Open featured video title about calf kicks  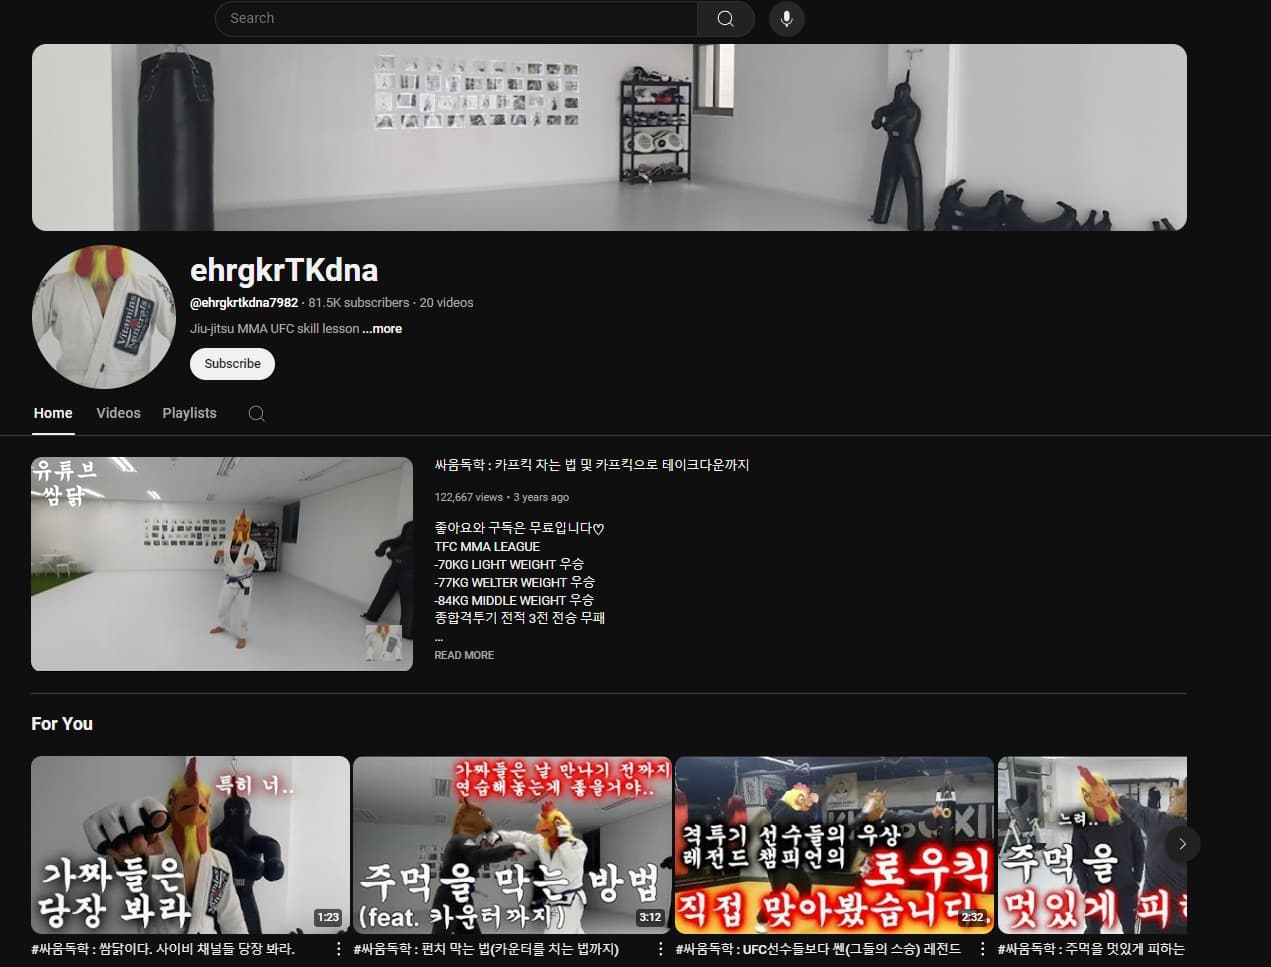[591, 465]
